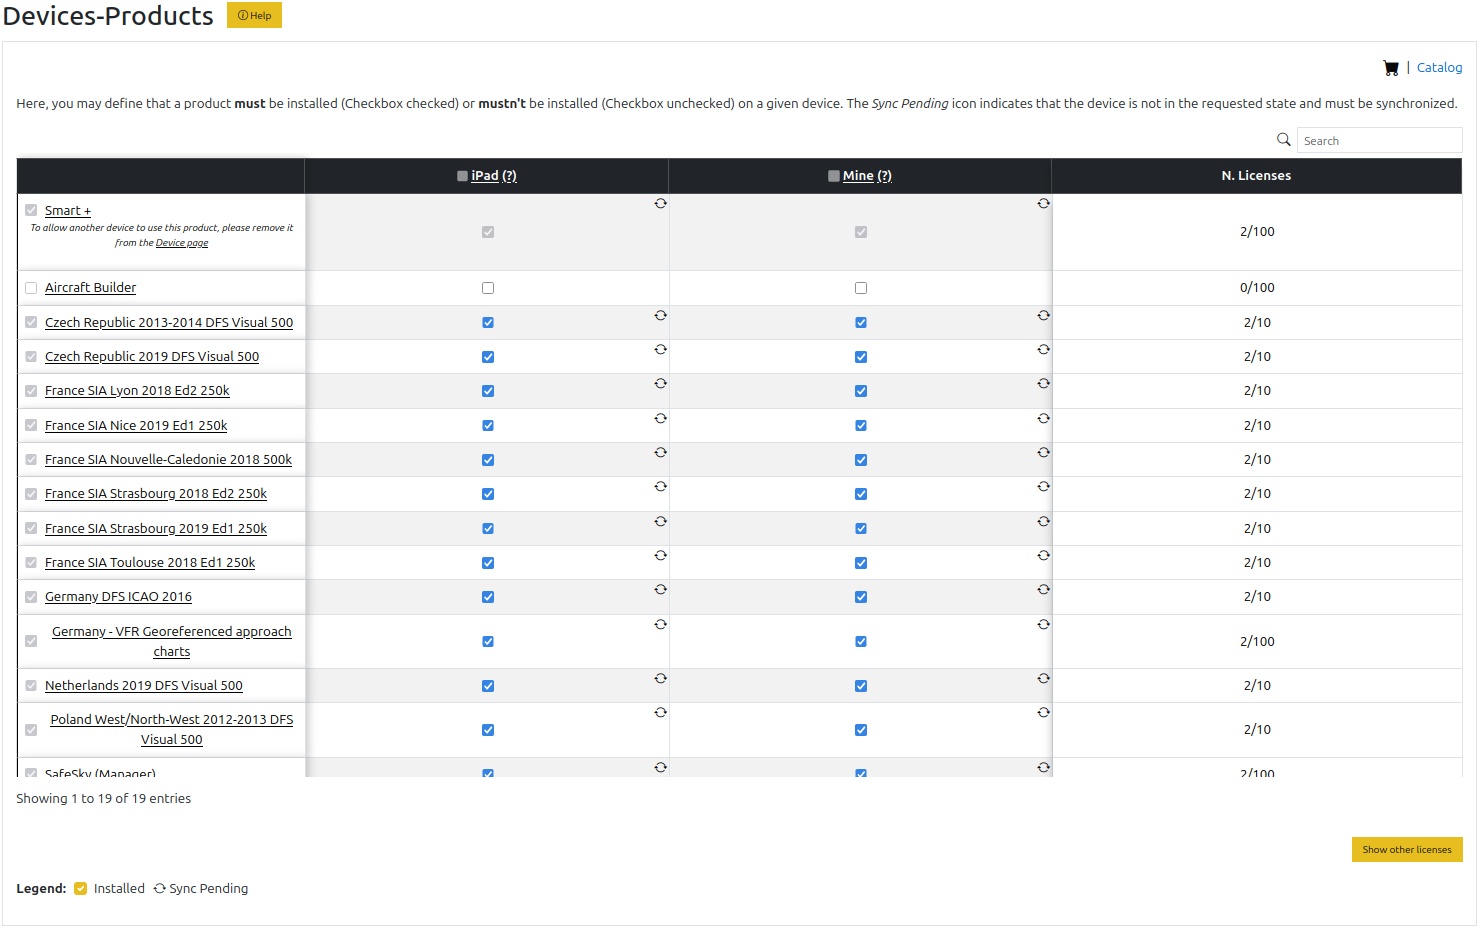Click iPad sync icon for Czech Republic 2013-2014
The width and height of the screenshot is (1480, 930).
661,315
